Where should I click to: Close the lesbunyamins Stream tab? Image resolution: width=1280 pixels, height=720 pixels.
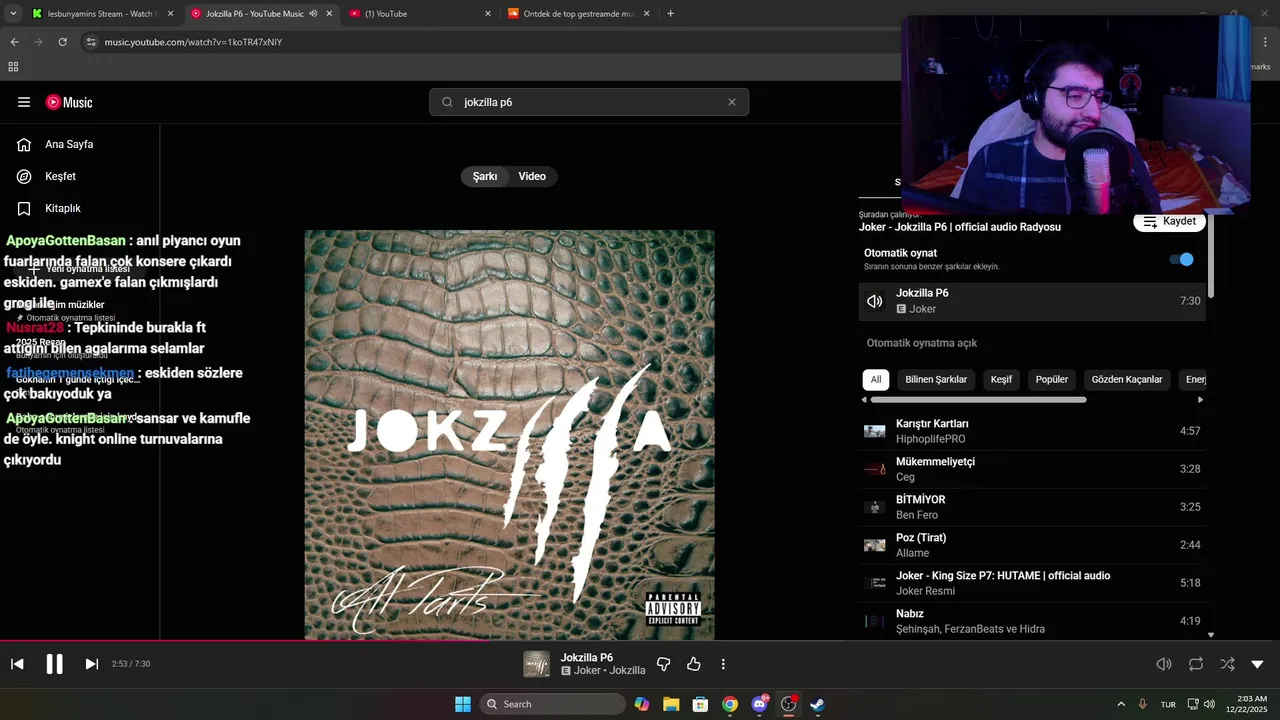(x=170, y=14)
